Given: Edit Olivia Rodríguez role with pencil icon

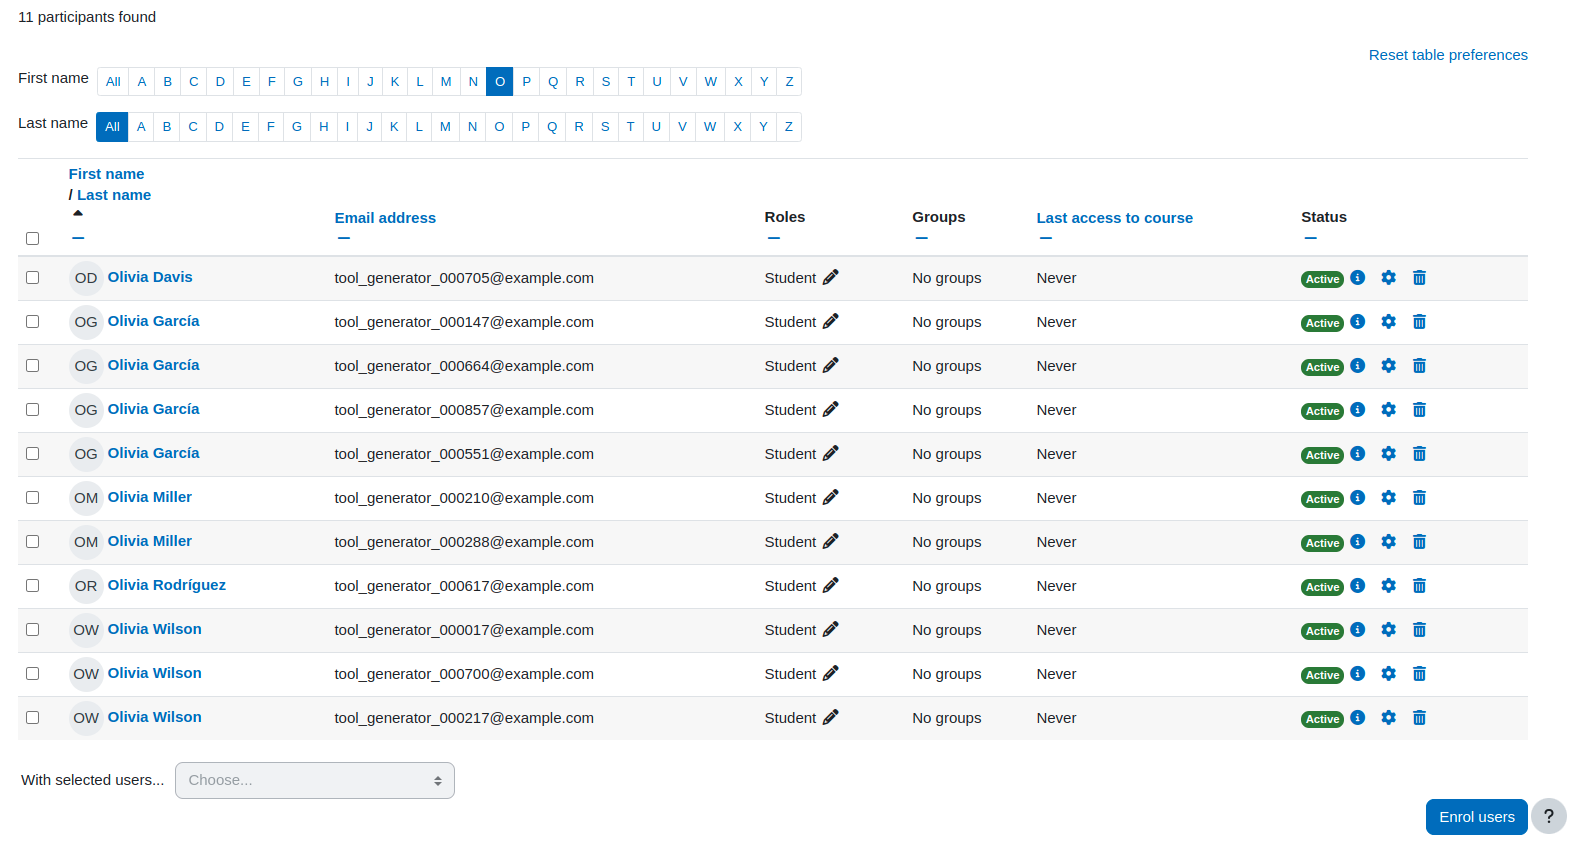Looking at the screenshot, I should pyautogui.click(x=830, y=585).
